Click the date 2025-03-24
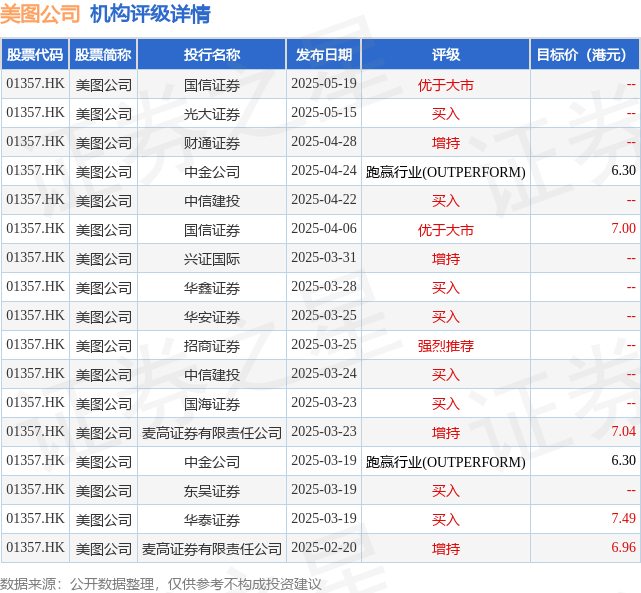Viewport: 641px width, 593px height. [x=324, y=374]
